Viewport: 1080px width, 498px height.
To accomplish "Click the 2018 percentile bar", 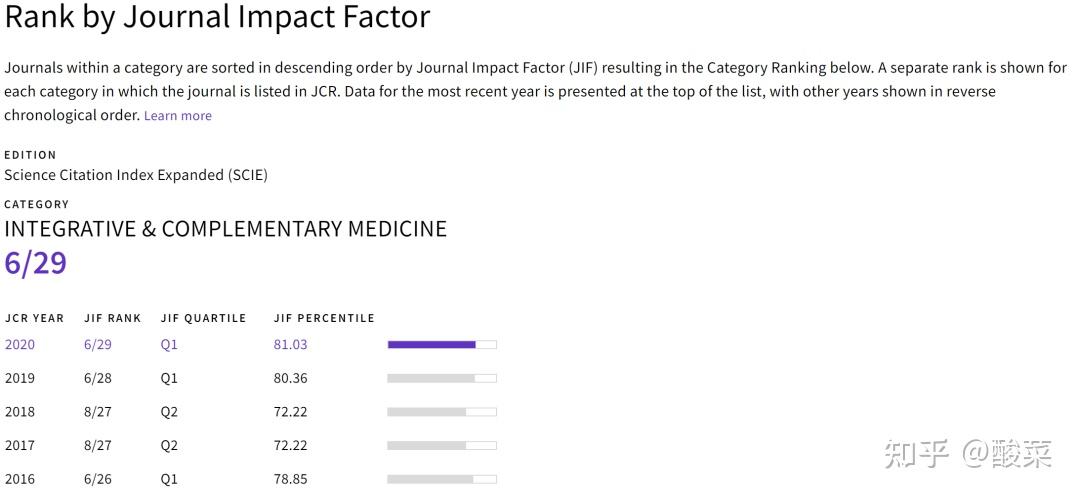I will coord(441,412).
